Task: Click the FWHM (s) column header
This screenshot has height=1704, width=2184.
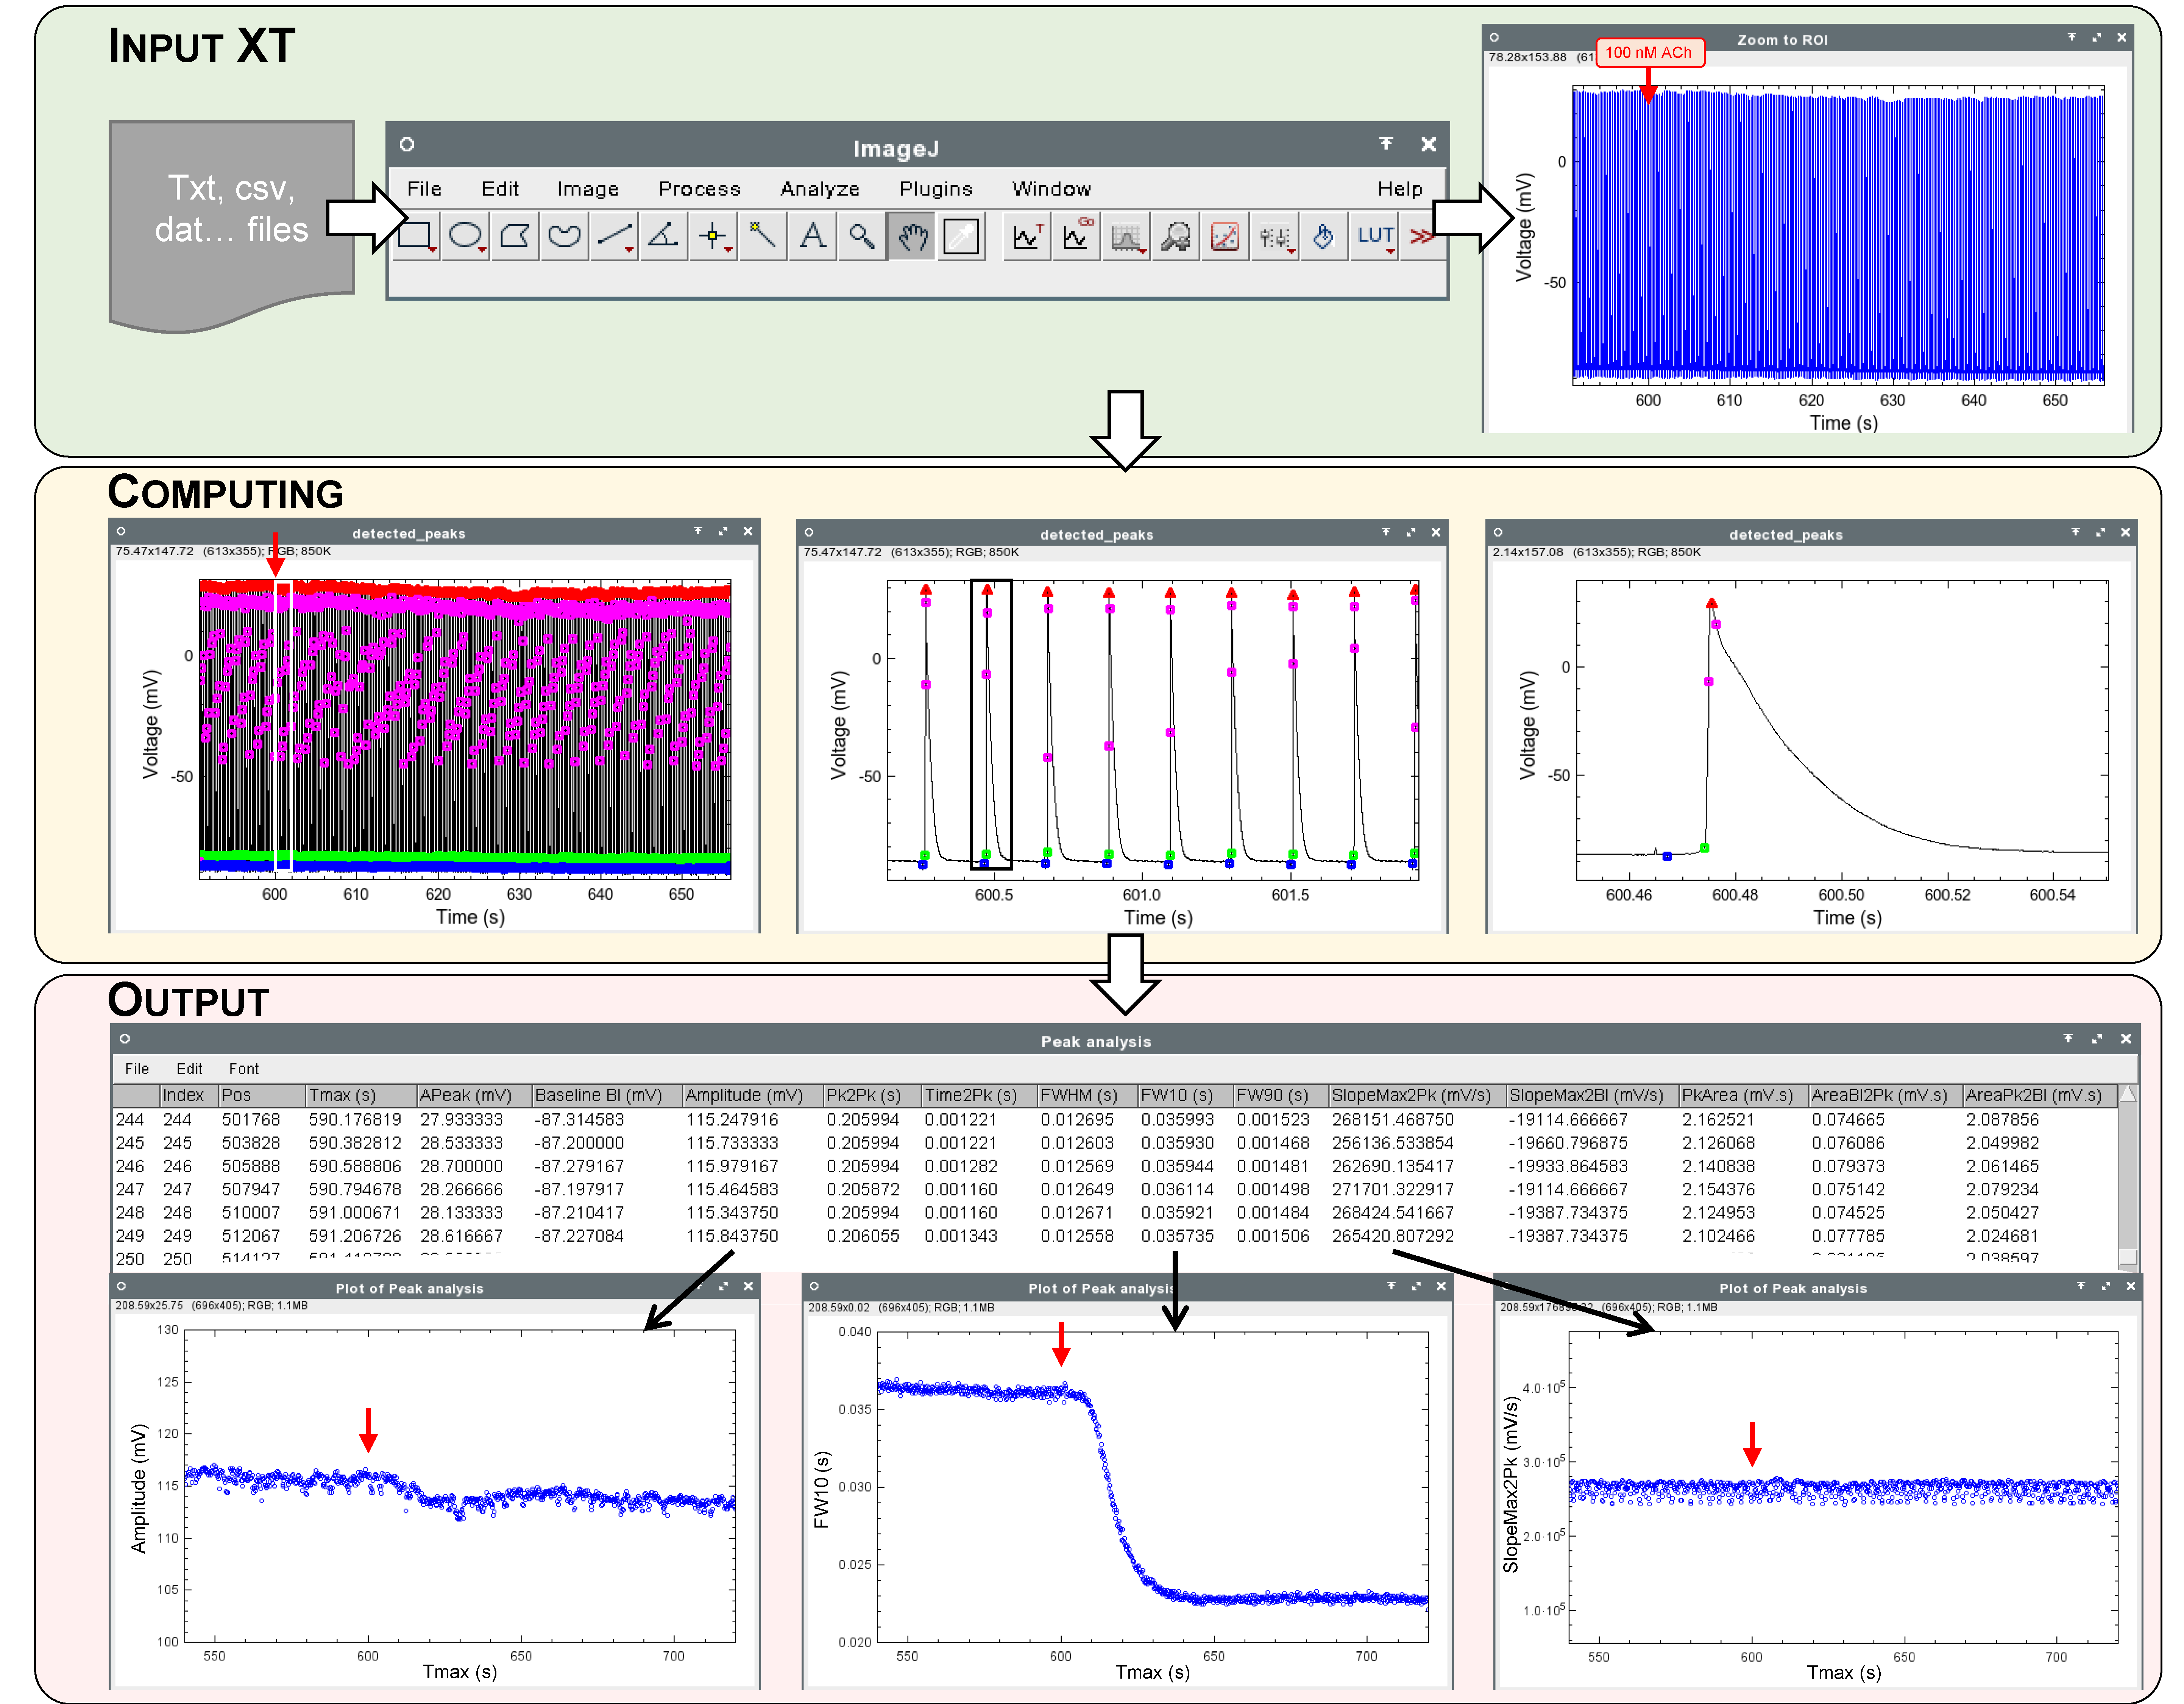Action: point(1087,1096)
